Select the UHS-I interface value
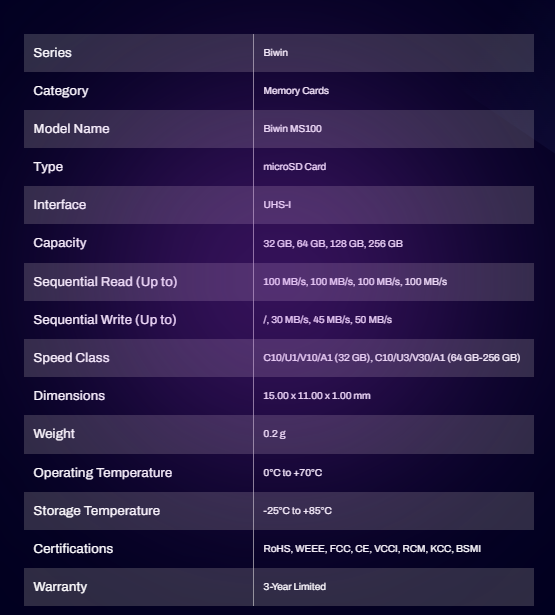 [277, 205]
